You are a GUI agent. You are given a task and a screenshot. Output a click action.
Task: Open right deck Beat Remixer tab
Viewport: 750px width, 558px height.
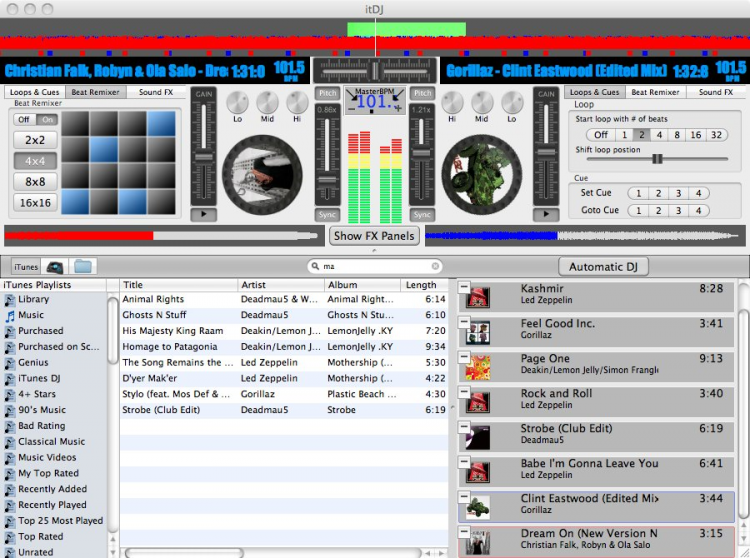tap(655, 92)
